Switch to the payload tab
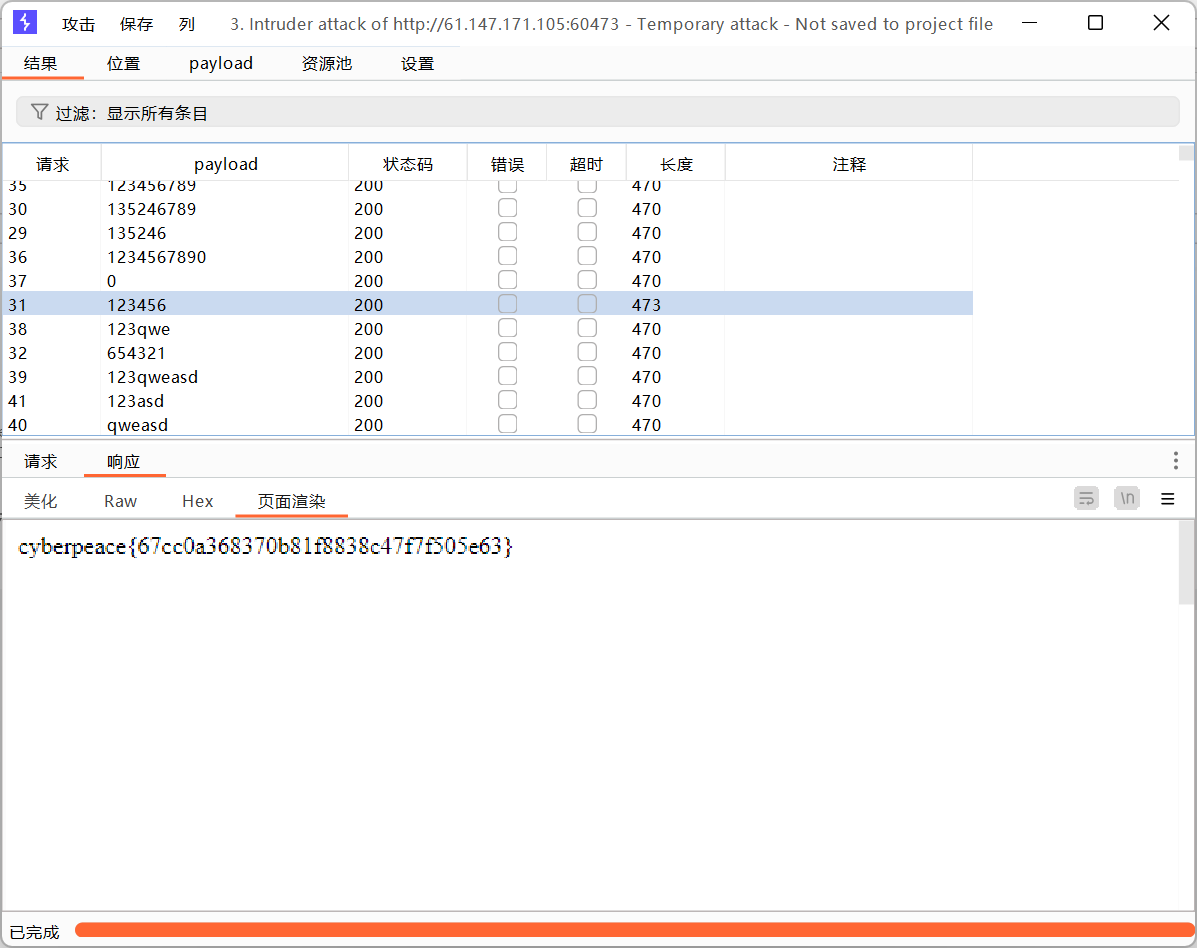 pyautogui.click(x=221, y=63)
